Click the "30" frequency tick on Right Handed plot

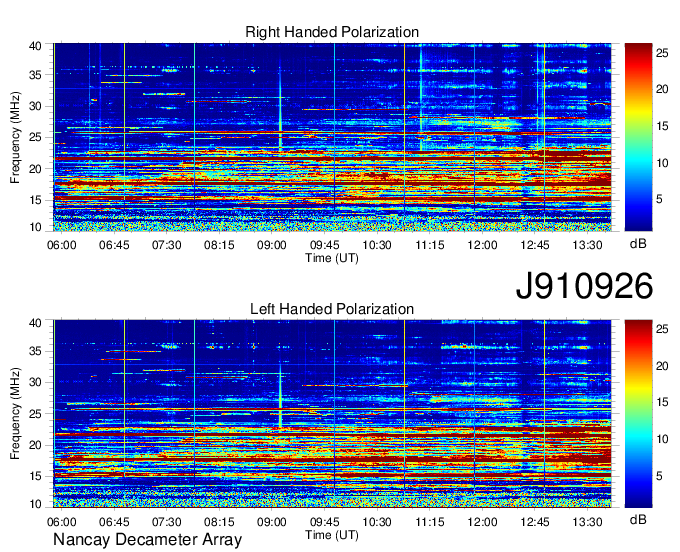[35, 106]
